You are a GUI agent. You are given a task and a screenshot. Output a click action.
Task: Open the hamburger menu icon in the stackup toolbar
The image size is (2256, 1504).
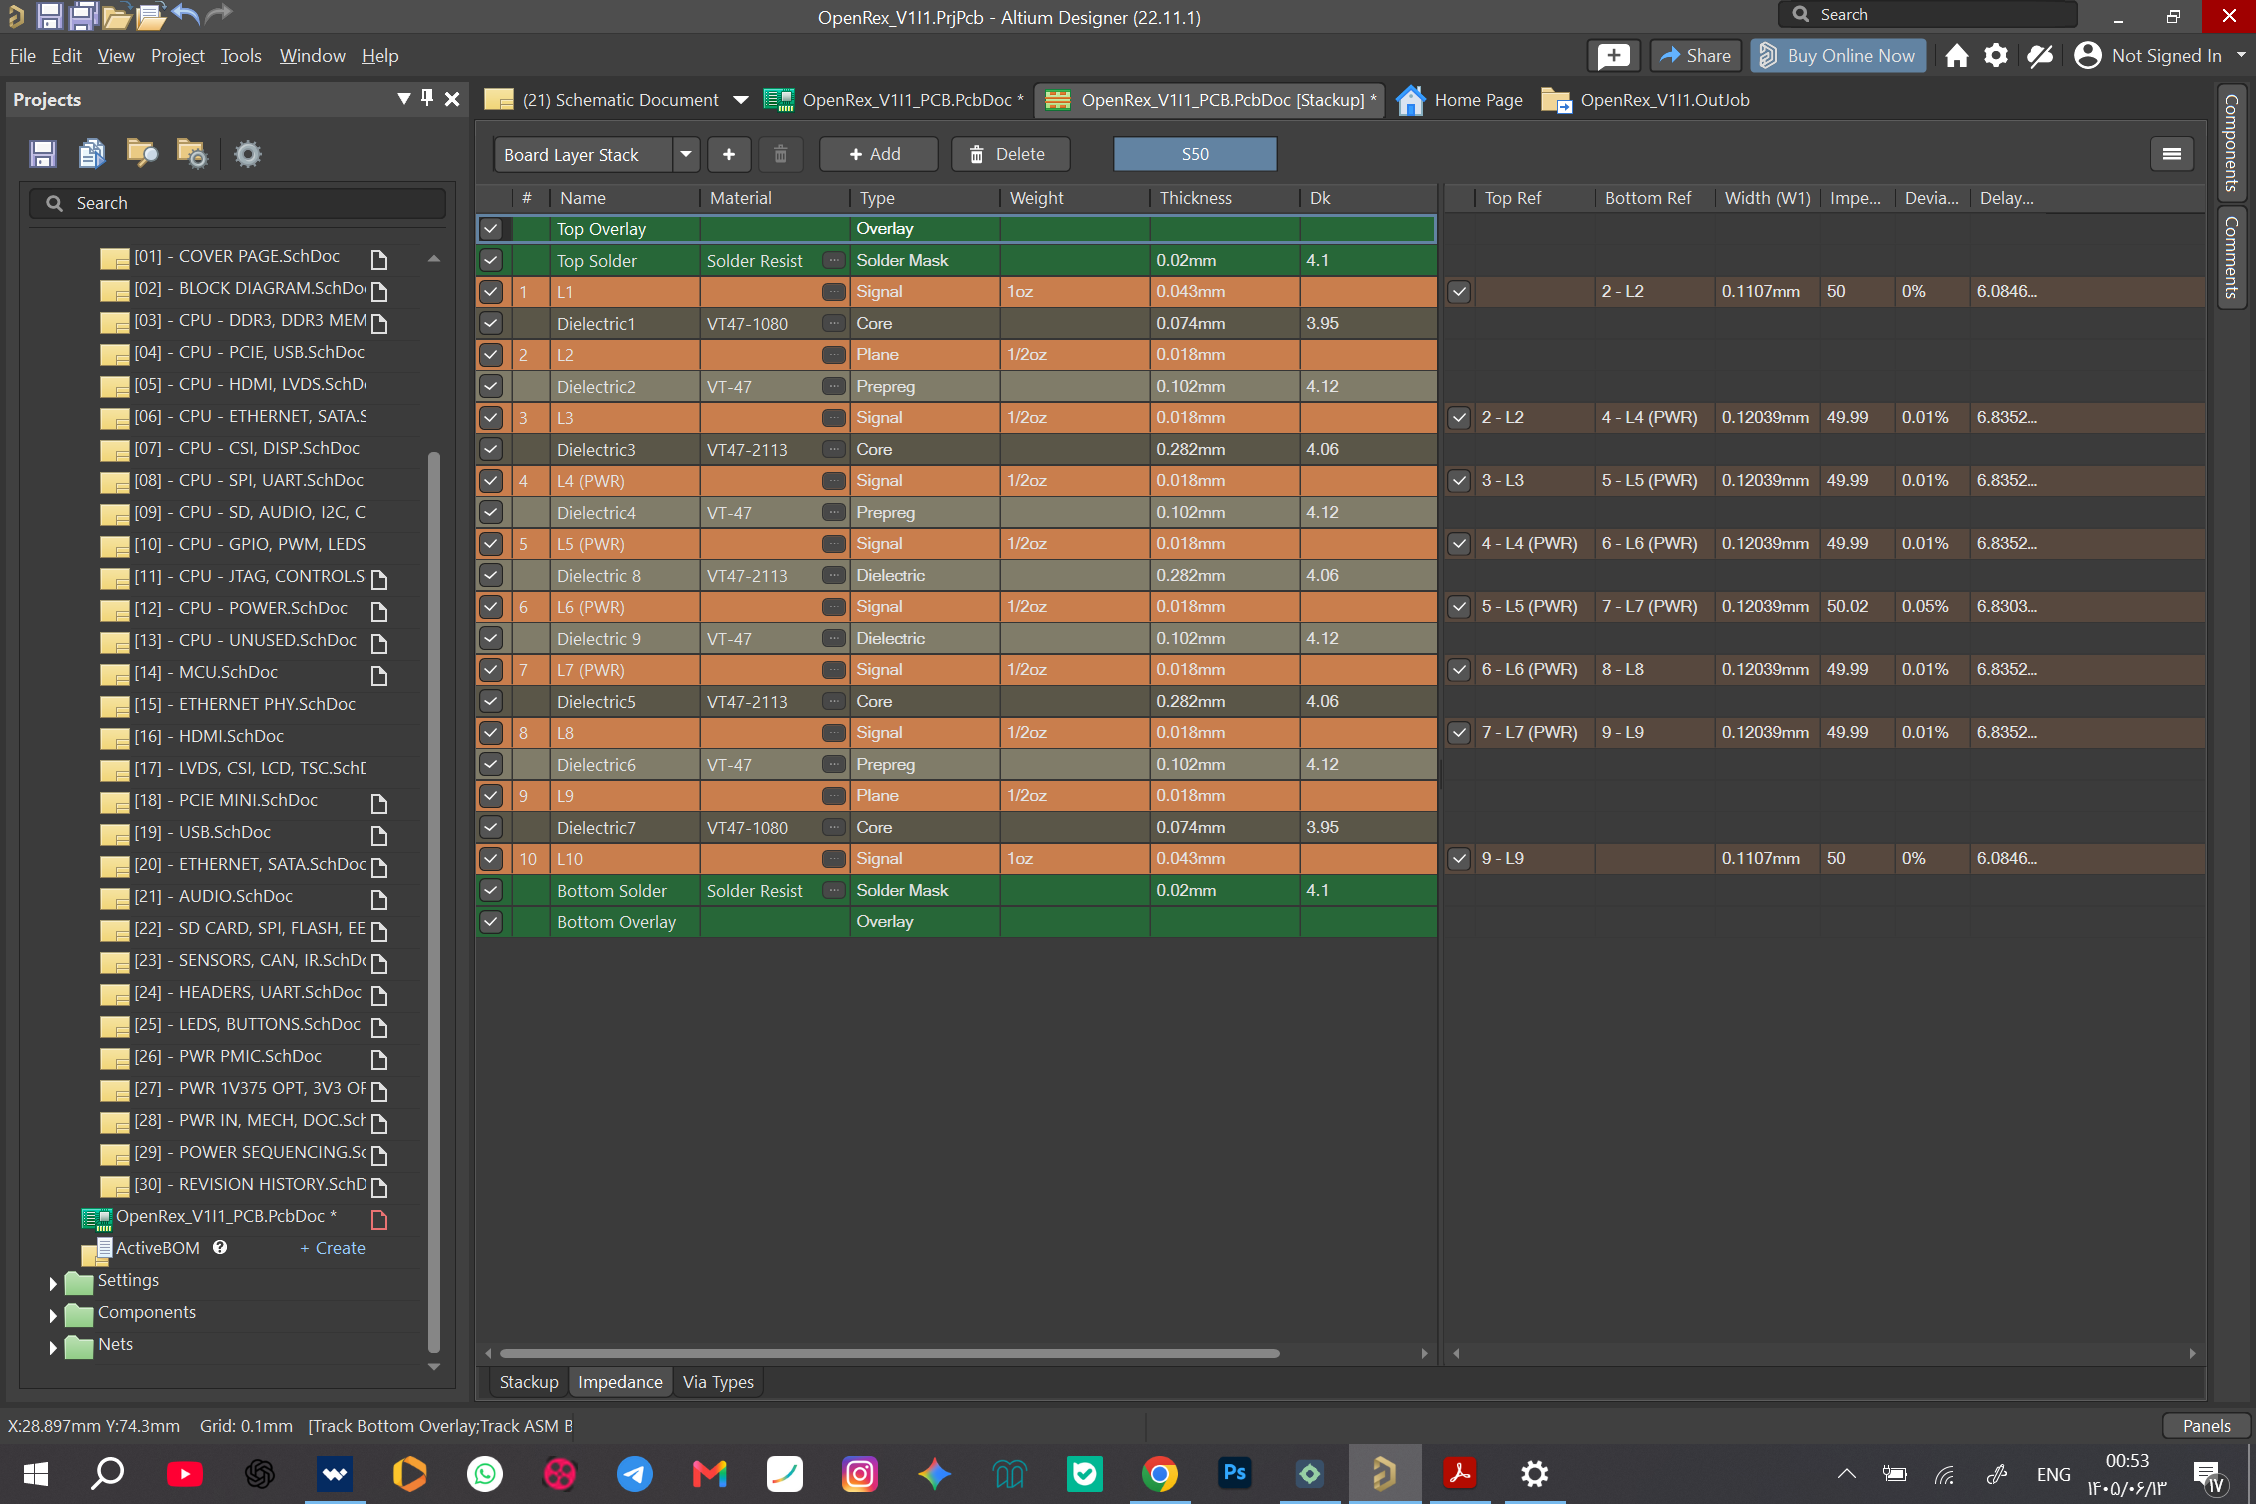pyautogui.click(x=2172, y=154)
